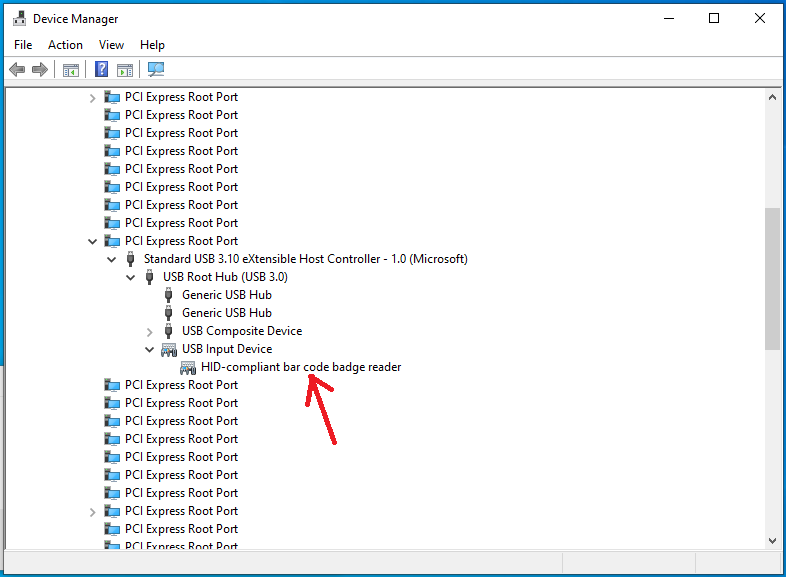Open the Help menu
This screenshot has width=786, height=577.
pos(152,45)
